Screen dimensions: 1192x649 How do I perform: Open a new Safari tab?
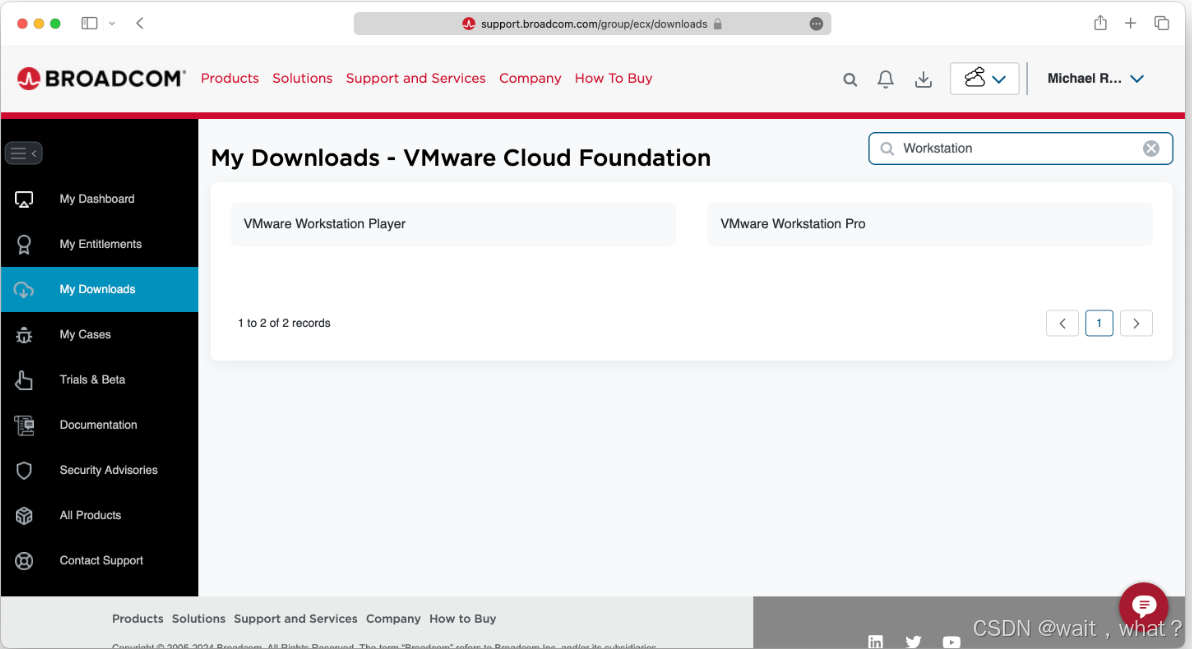[x=1130, y=24]
